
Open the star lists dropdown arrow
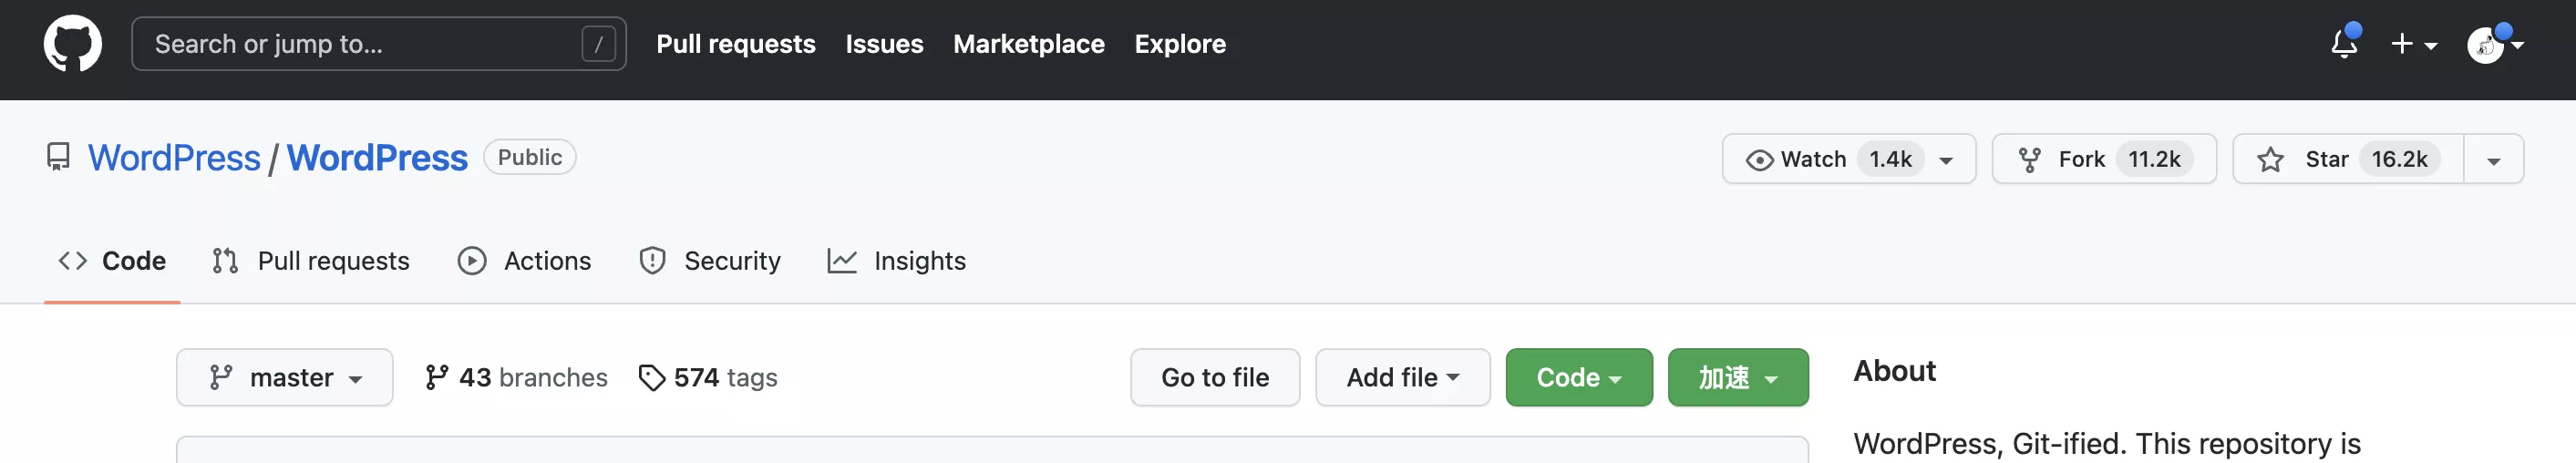point(2493,160)
